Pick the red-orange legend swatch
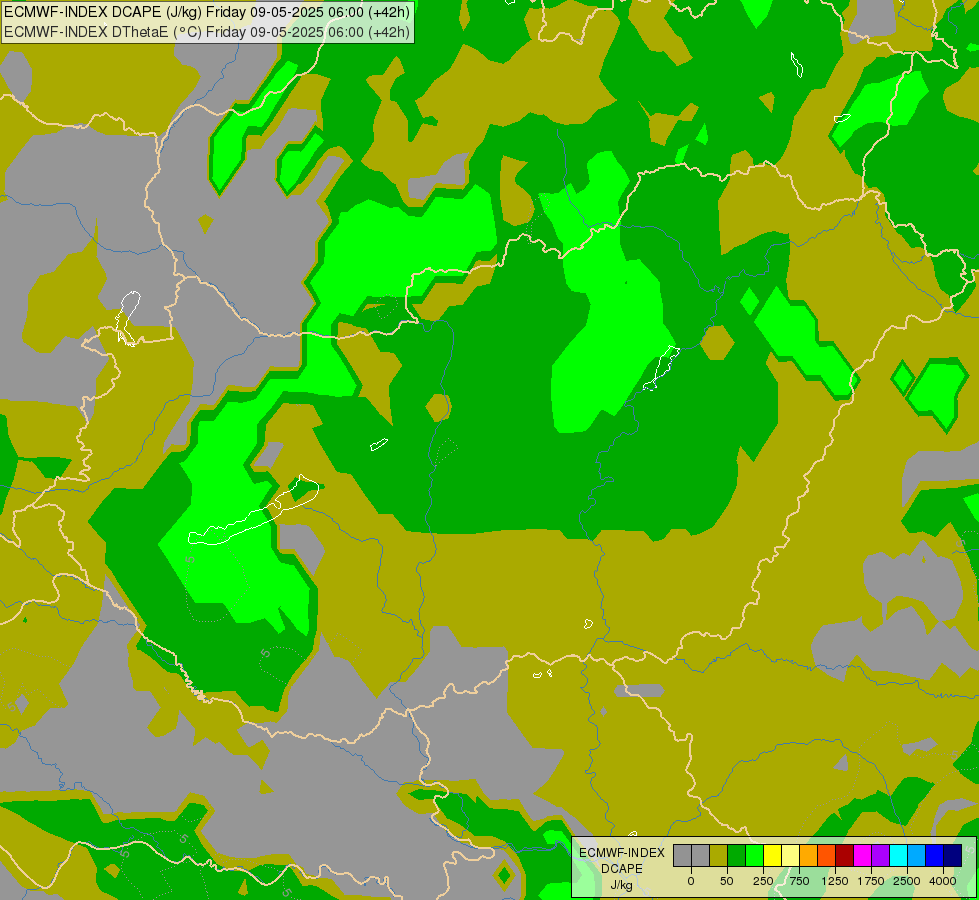This screenshot has height=900, width=979. (x=827, y=855)
